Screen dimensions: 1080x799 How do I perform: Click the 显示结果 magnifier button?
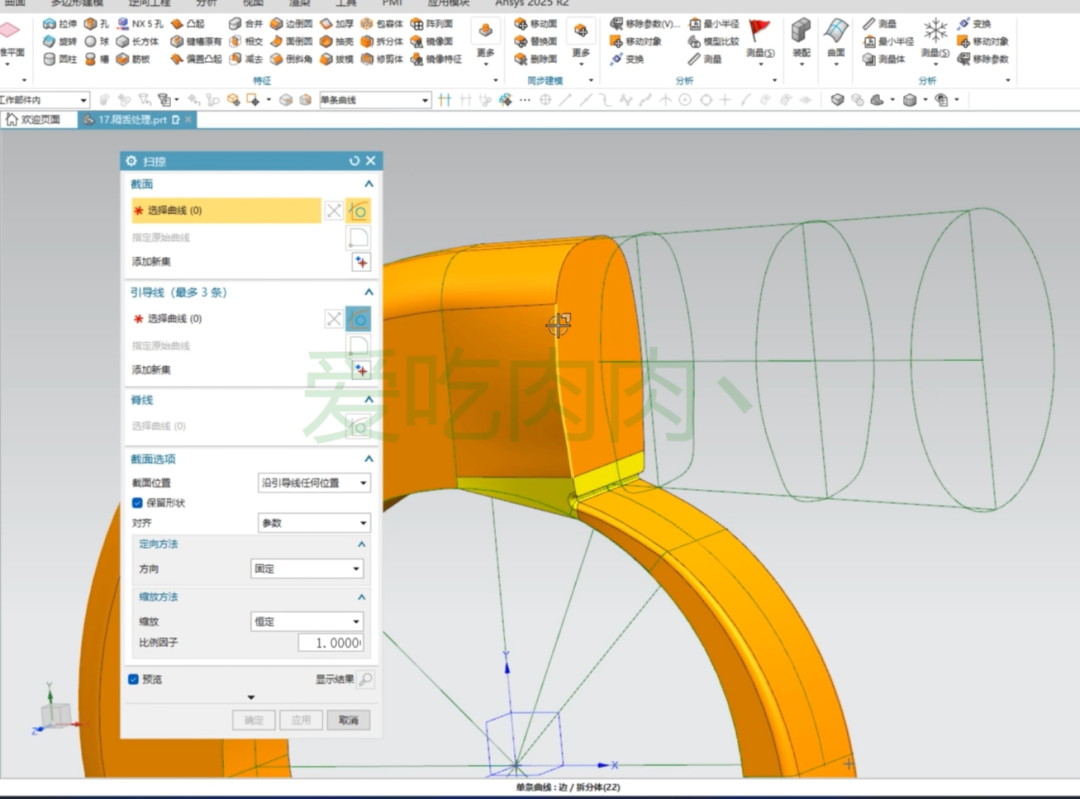point(366,680)
